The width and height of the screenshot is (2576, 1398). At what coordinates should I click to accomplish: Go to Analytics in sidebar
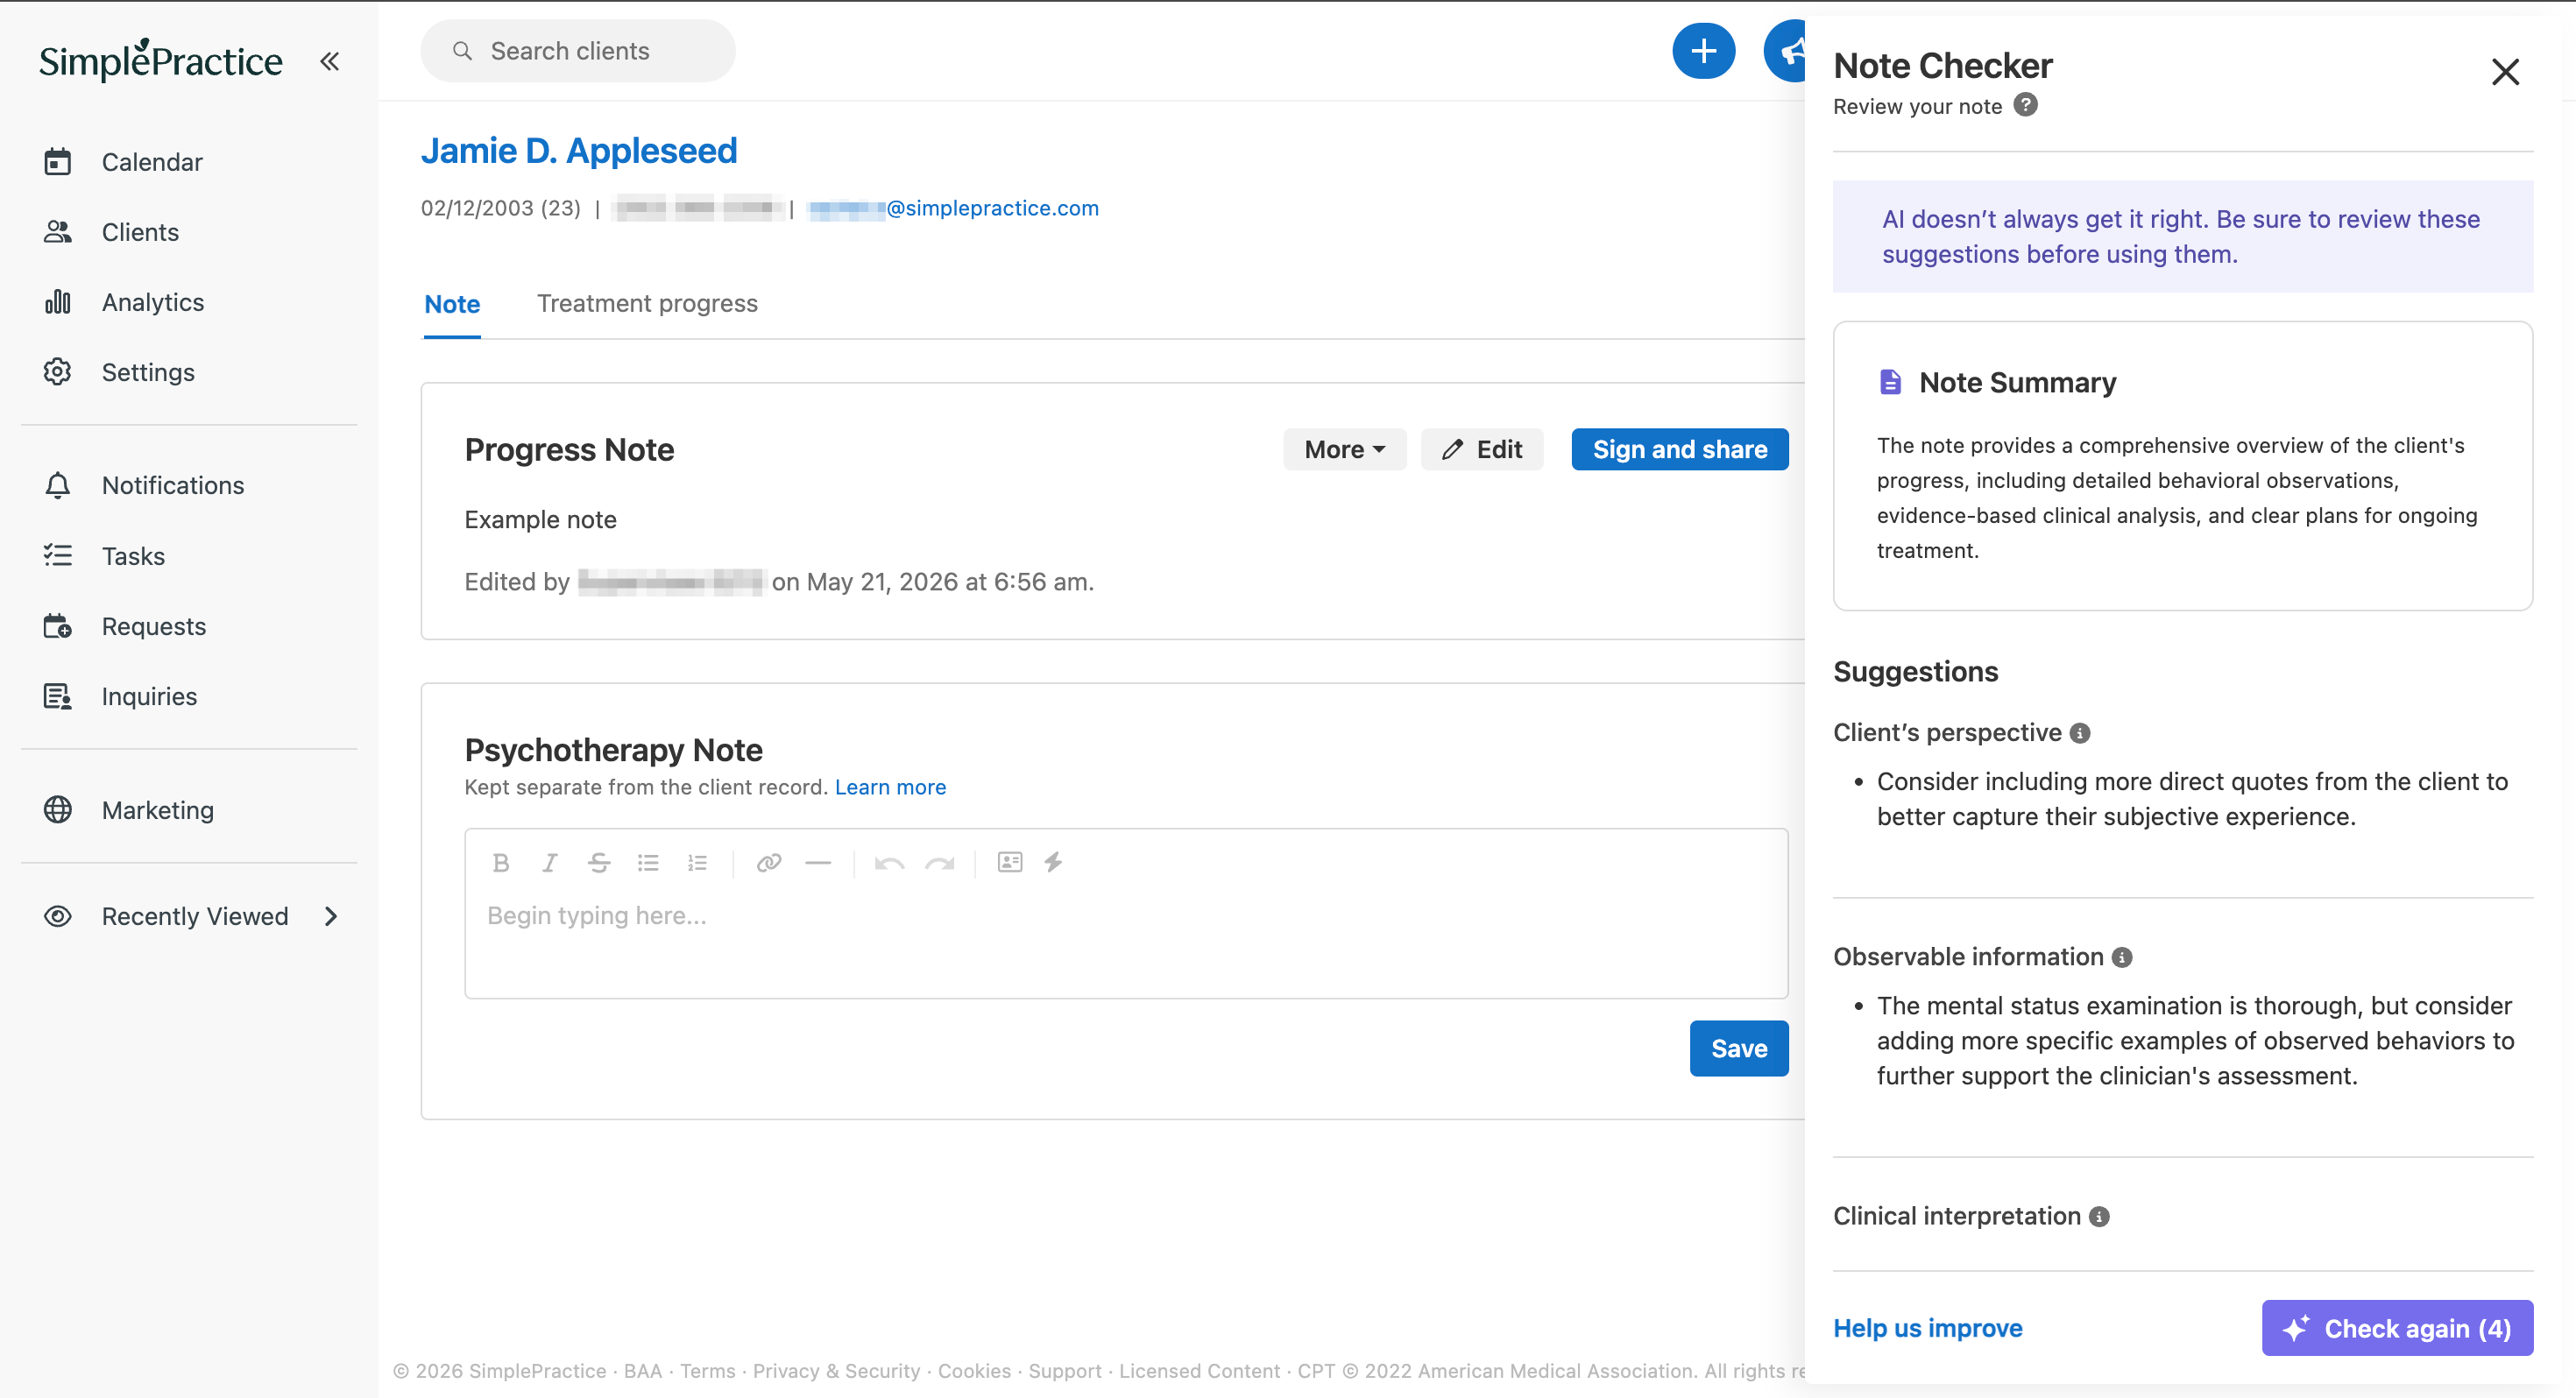[153, 302]
